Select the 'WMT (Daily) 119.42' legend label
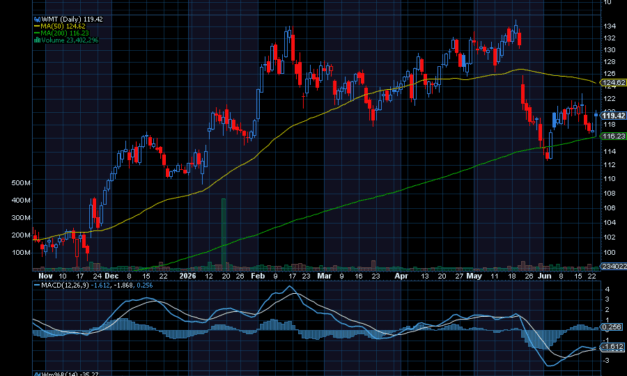The image size is (627, 376). (x=72, y=19)
